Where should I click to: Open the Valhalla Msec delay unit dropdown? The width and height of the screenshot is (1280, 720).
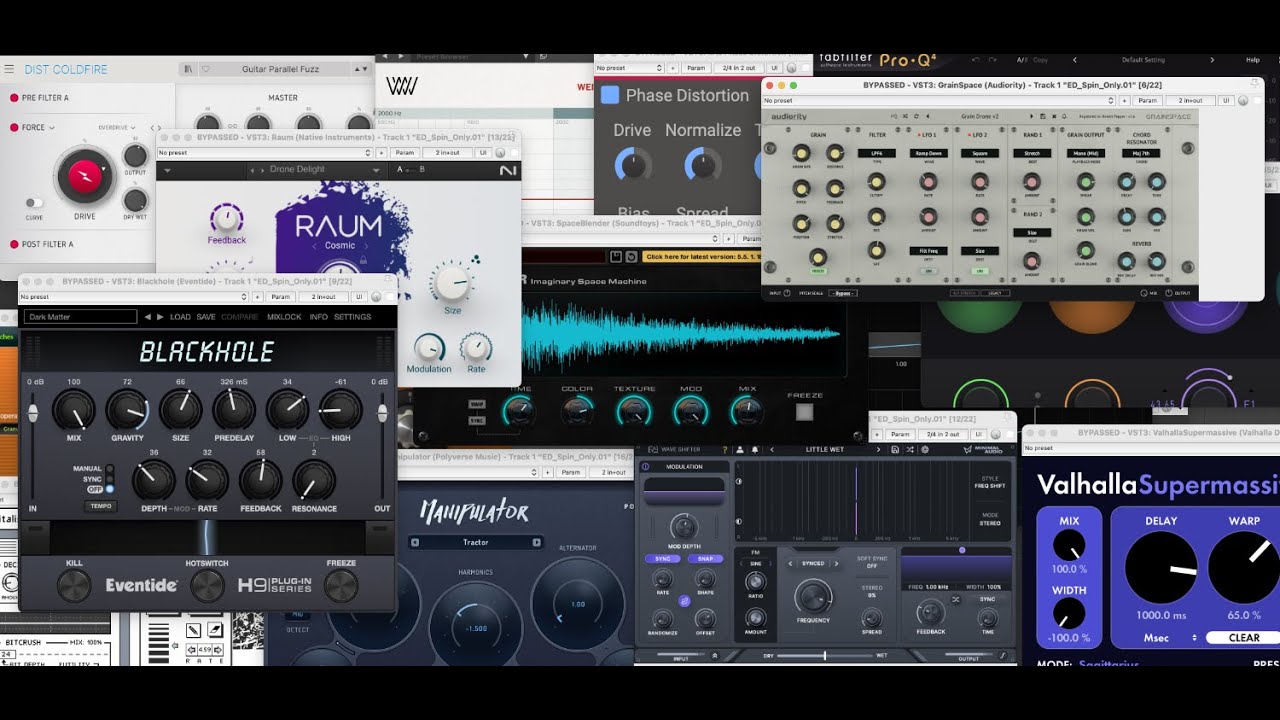coord(1172,637)
